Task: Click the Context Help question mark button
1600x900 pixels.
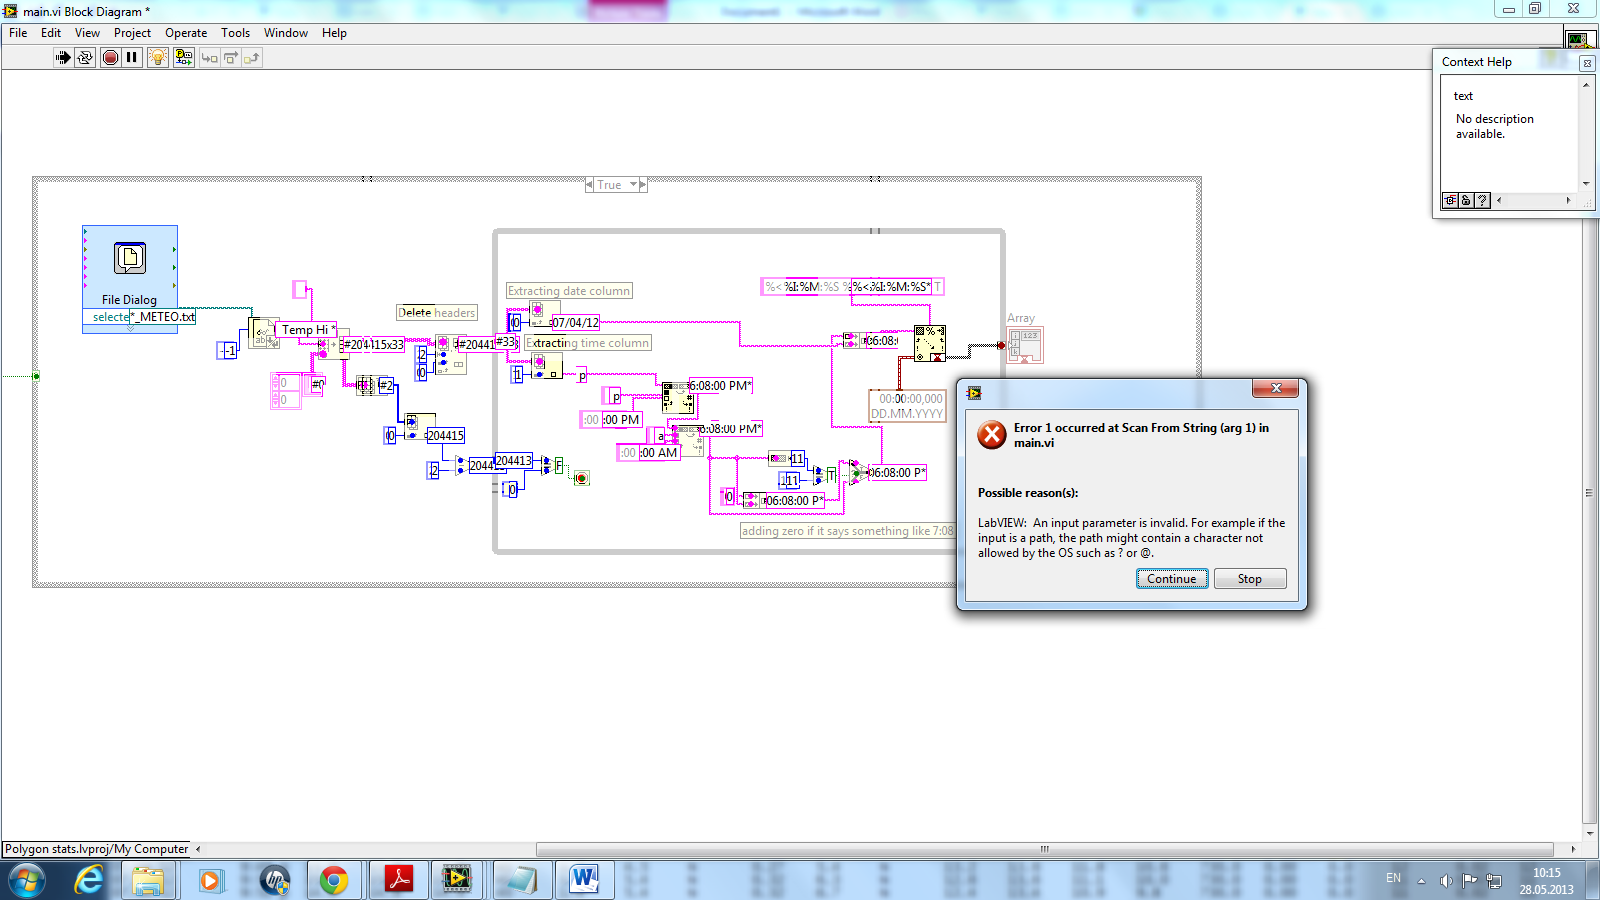Action: (x=1482, y=200)
